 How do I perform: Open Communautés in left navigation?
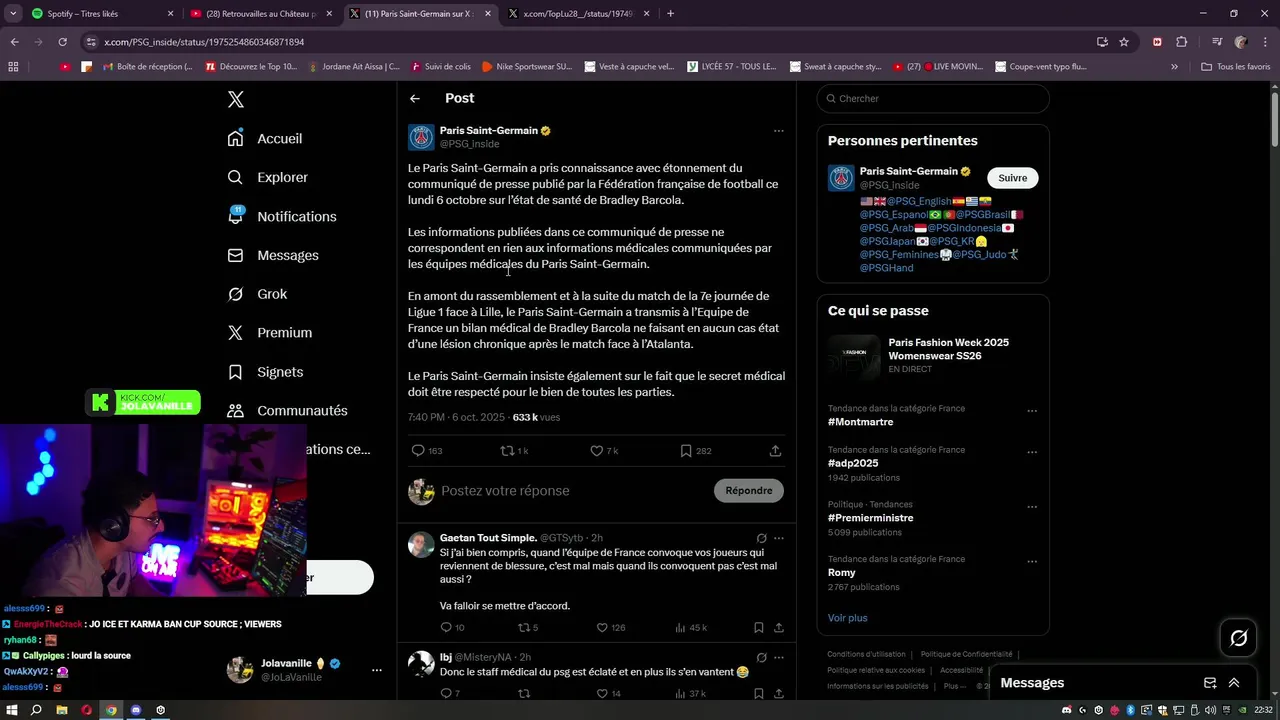coord(288,410)
